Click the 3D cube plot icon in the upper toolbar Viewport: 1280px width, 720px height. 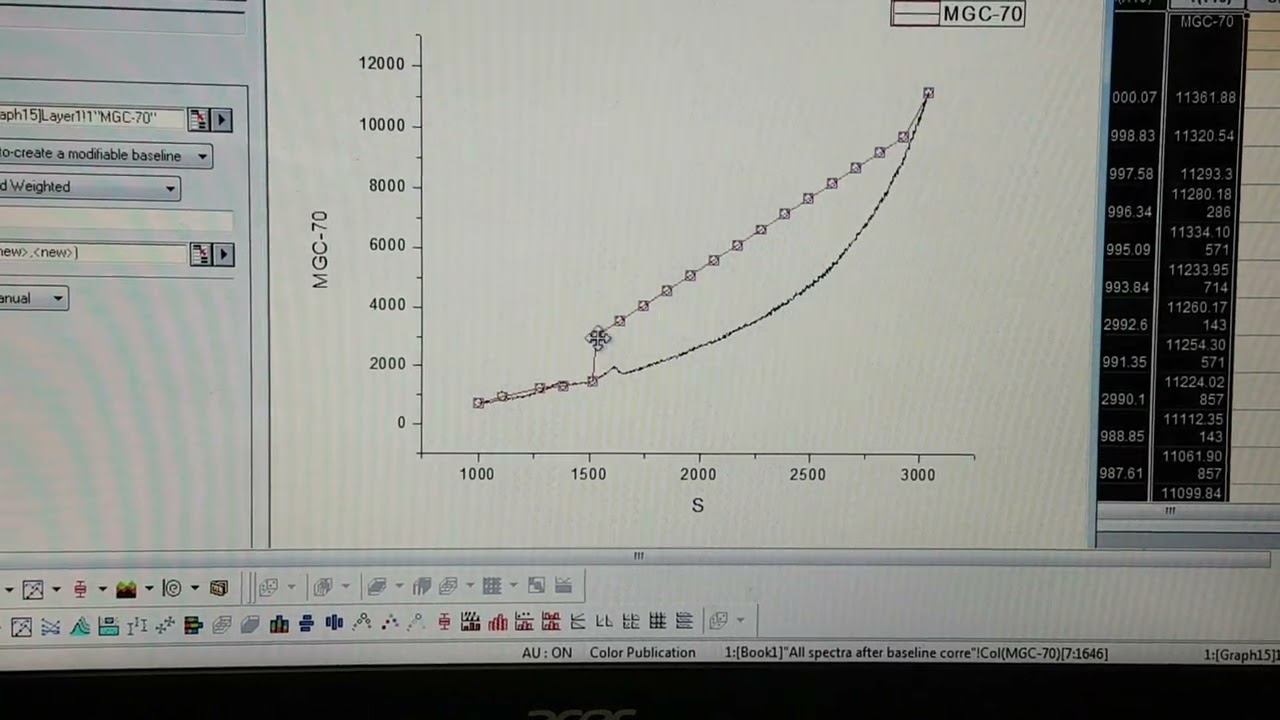[219, 588]
